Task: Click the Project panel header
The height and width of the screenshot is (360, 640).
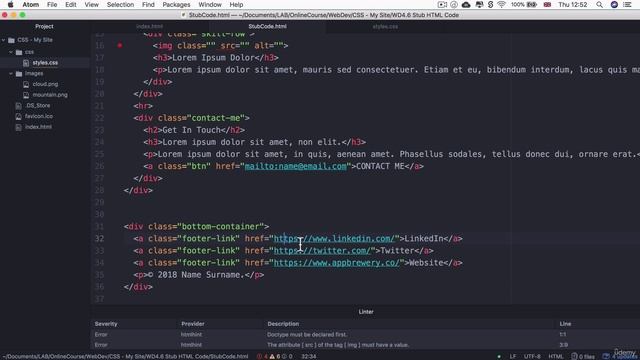Action: pos(44,27)
